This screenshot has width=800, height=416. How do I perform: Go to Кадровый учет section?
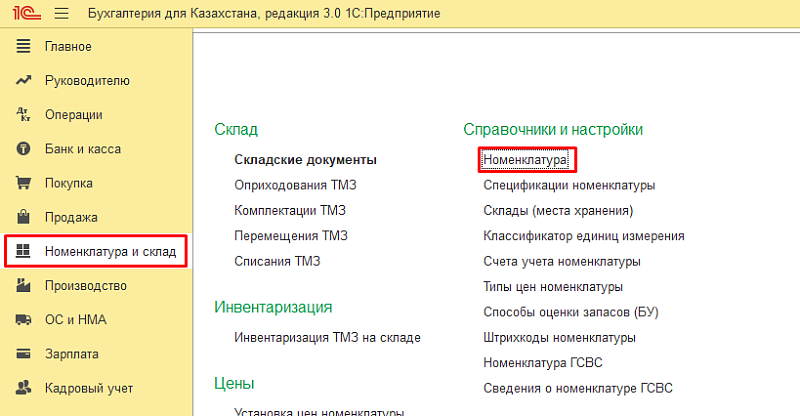(88, 388)
